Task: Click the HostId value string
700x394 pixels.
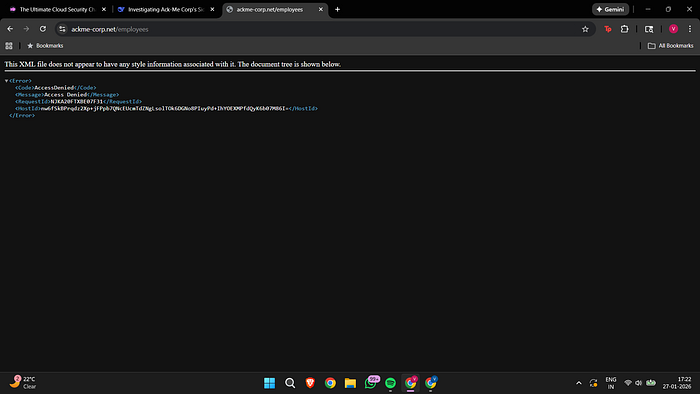Action: point(165,108)
